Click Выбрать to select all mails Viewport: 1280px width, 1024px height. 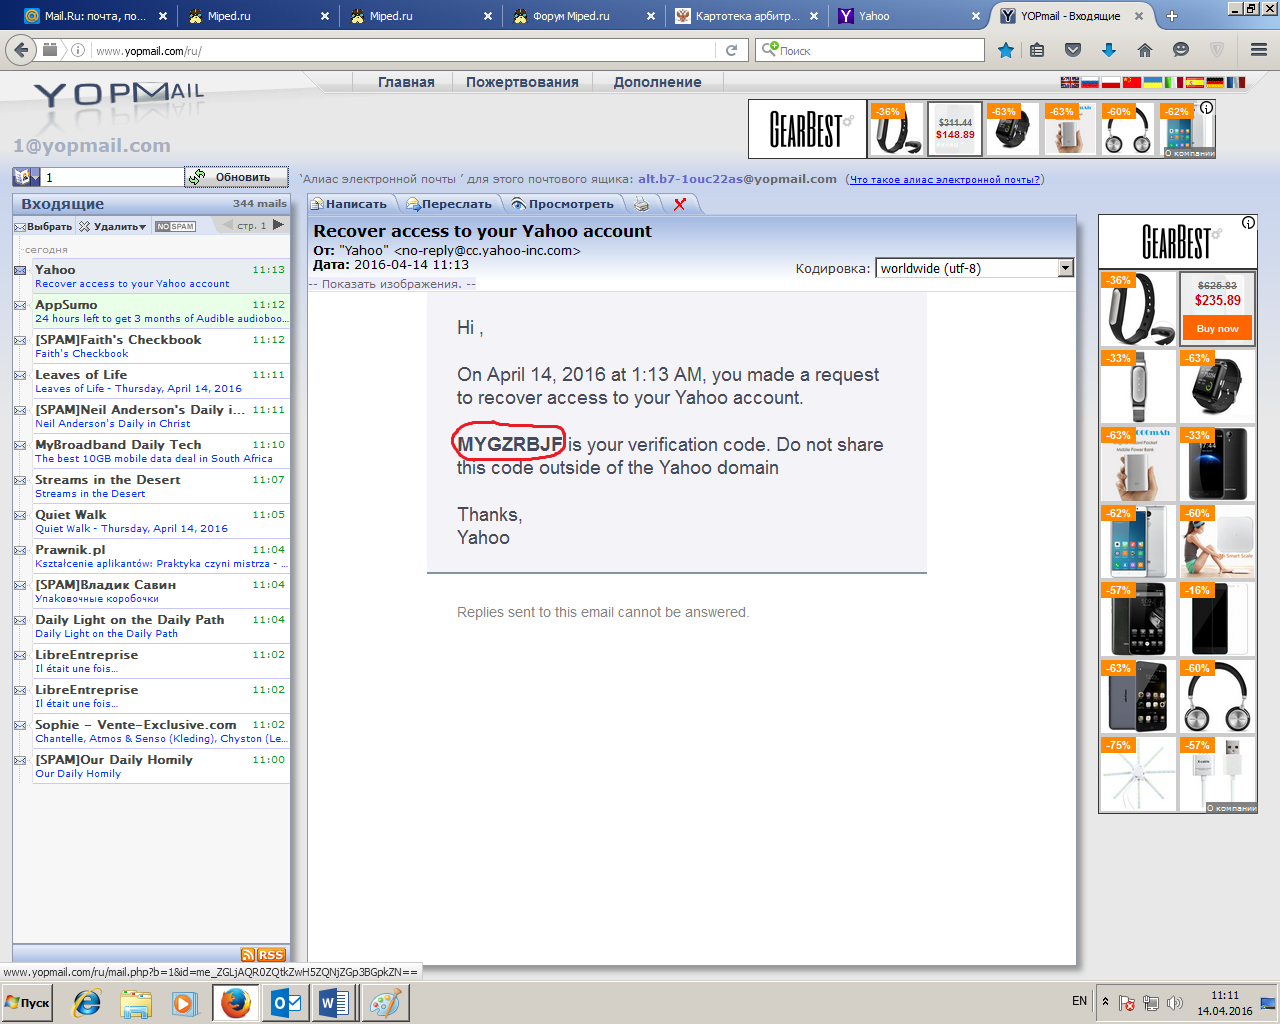point(44,227)
